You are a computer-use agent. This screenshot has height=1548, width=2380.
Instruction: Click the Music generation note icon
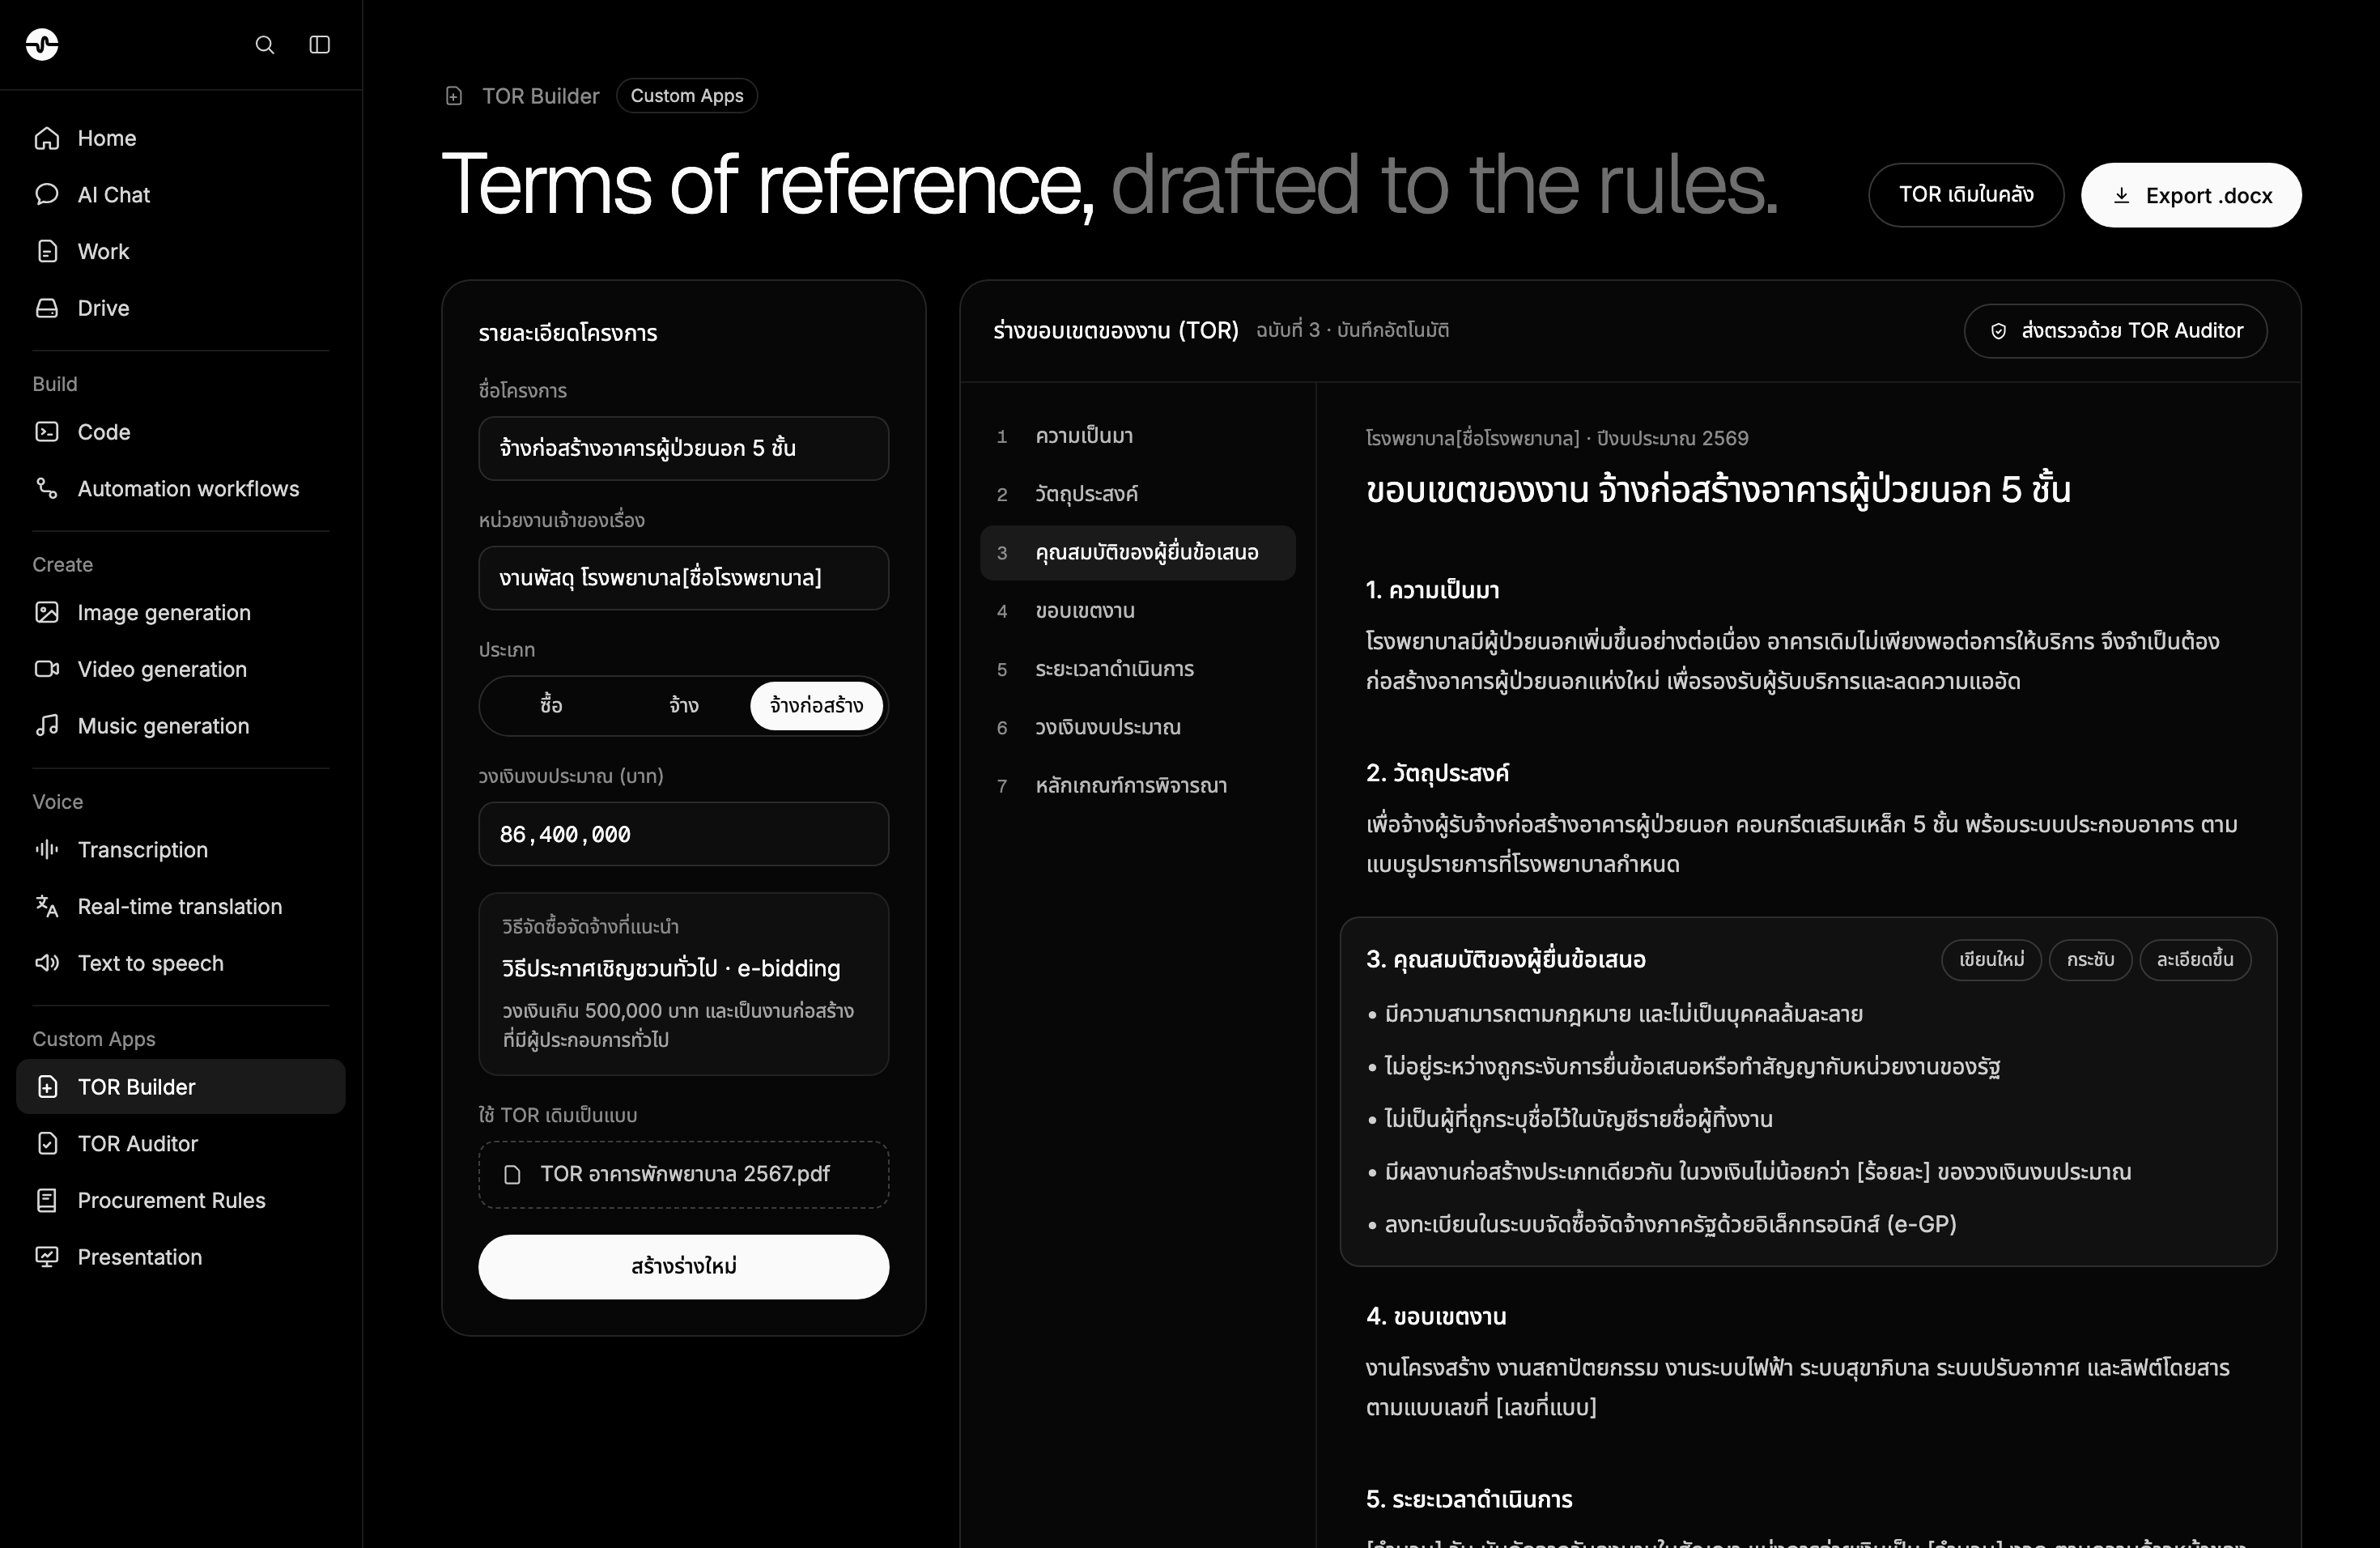pos(47,725)
